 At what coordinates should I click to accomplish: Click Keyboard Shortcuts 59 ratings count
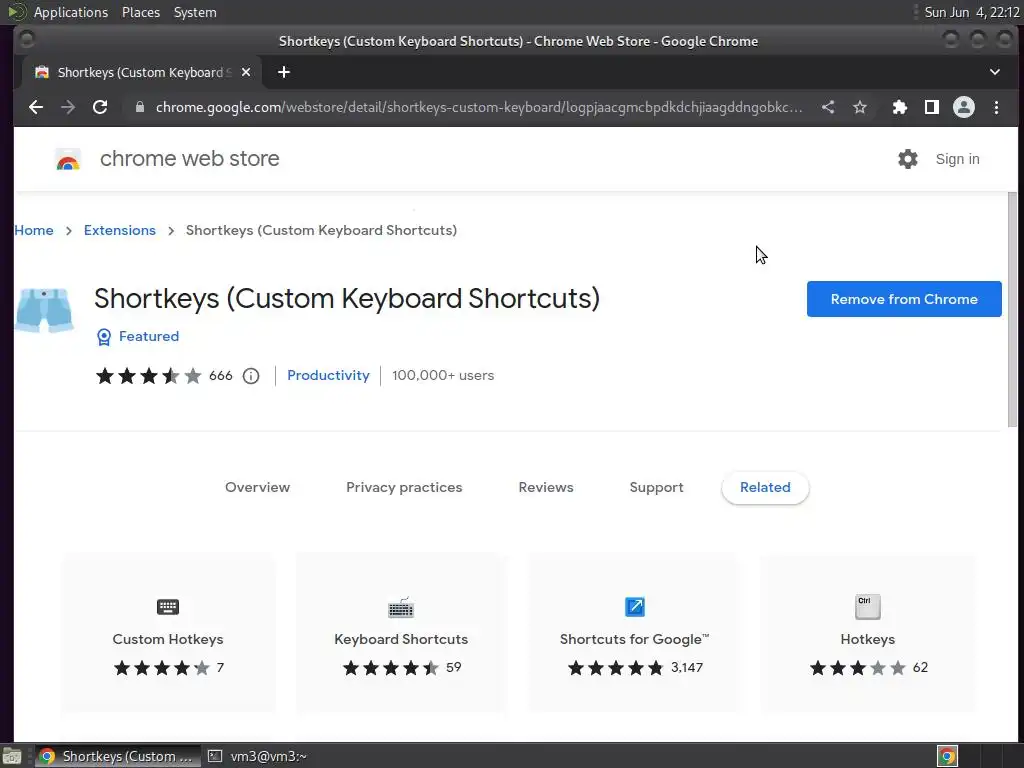454,667
